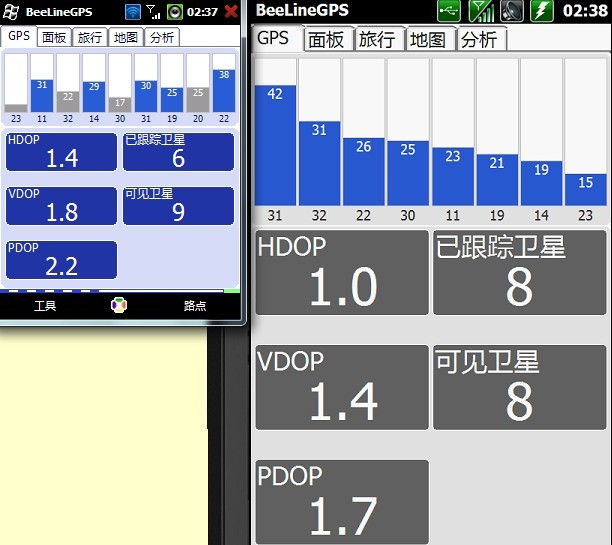This screenshot has width=612, height=545.
Task: Click the 已跟踪卫星 8 panel in right window
Action: tap(519, 272)
